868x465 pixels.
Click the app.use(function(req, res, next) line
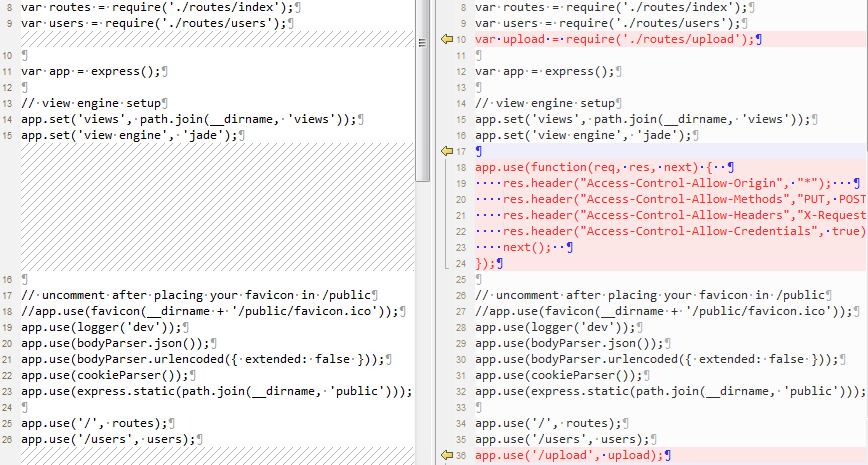pyautogui.click(x=600, y=167)
